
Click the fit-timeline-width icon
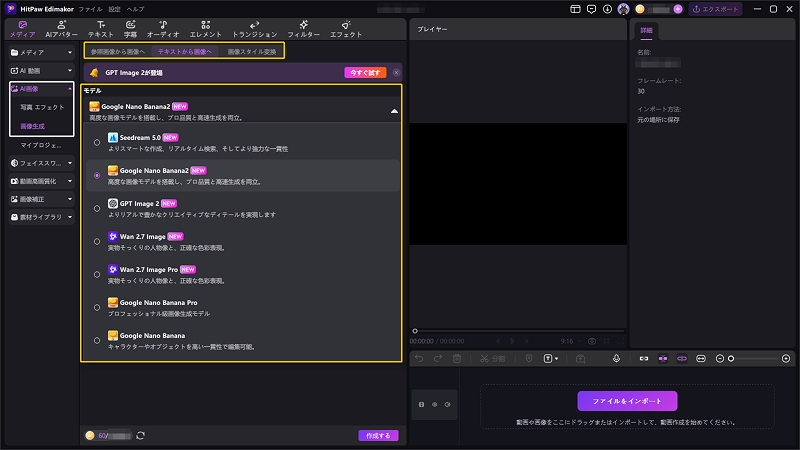pos(701,359)
